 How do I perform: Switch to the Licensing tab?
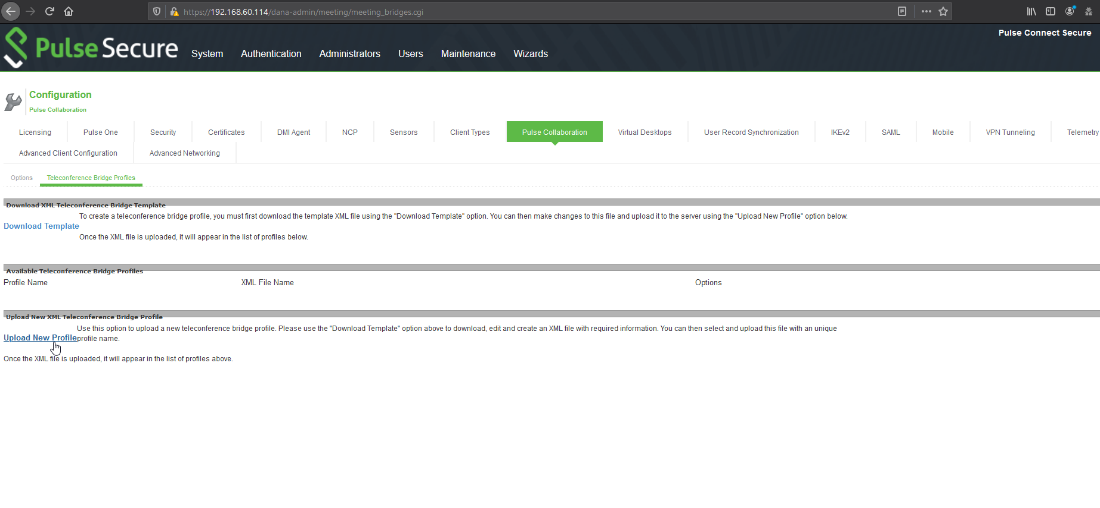point(35,132)
